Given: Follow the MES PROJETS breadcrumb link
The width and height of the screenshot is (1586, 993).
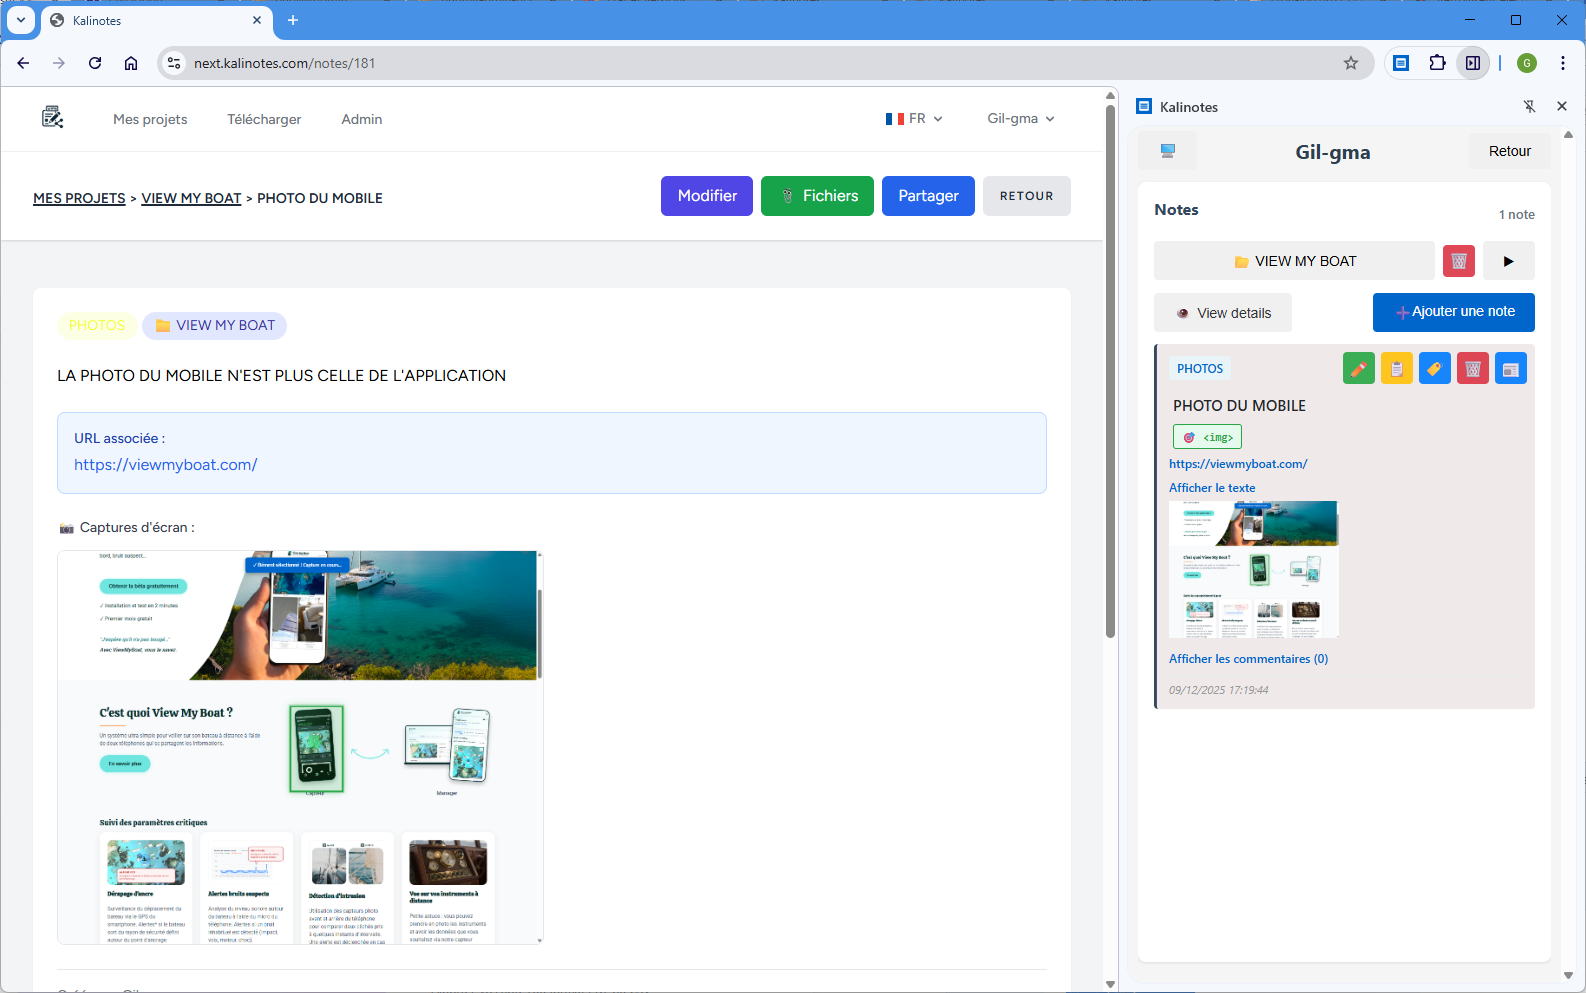Looking at the screenshot, I should [x=79, y=198].
